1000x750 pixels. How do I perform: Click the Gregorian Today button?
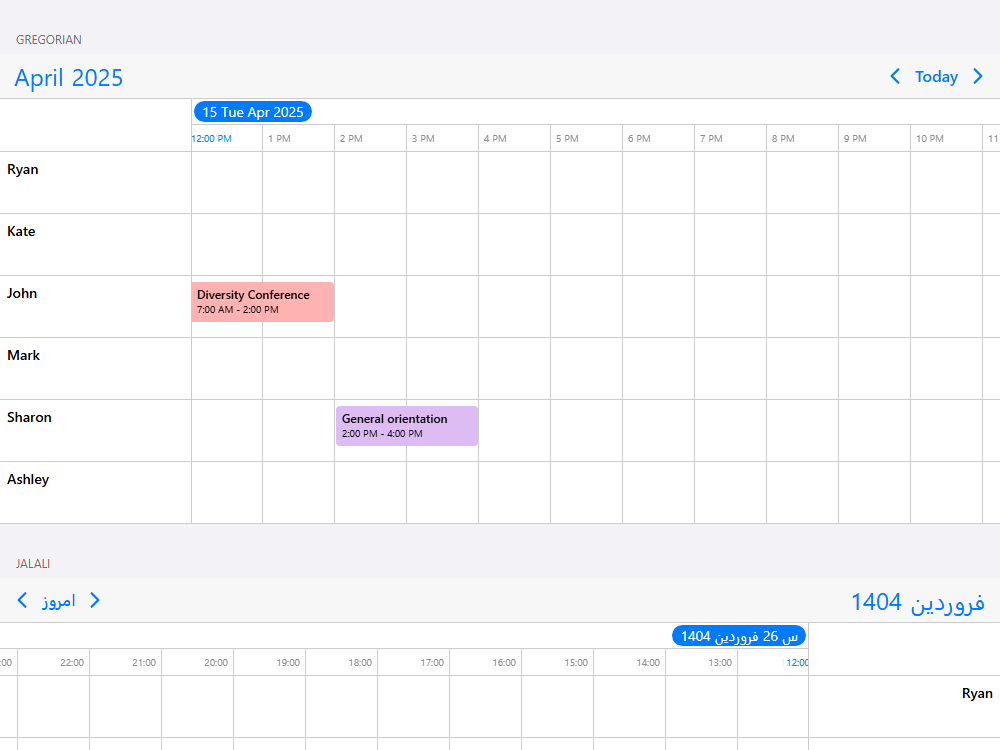pos(936,77)
